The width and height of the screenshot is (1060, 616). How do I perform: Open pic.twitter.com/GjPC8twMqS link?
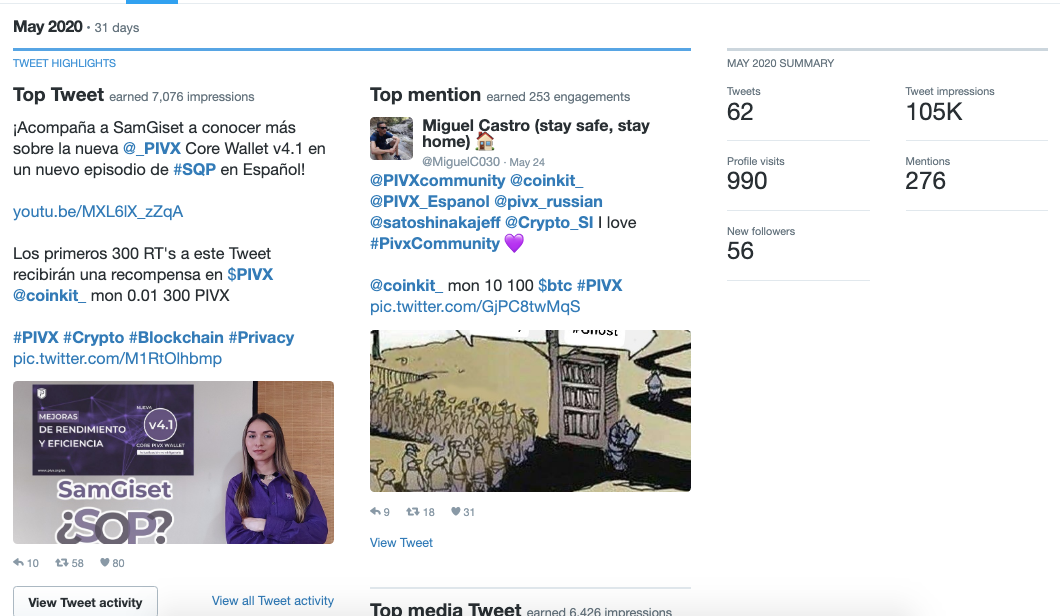click(x=475, y=306)
